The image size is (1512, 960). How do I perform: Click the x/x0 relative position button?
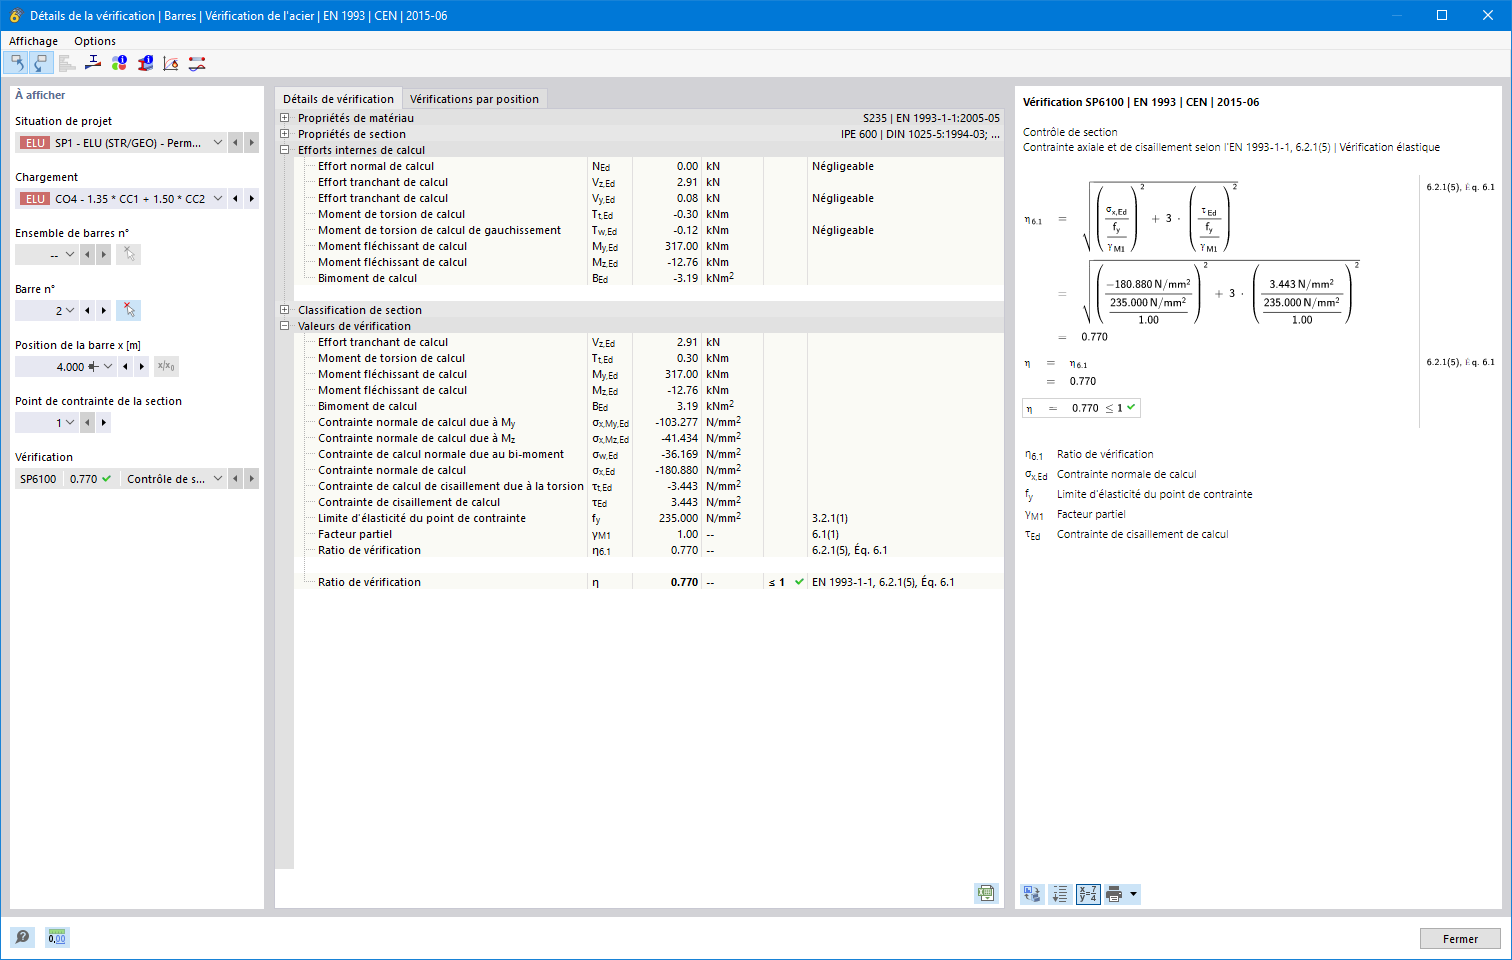pos(166,366)
